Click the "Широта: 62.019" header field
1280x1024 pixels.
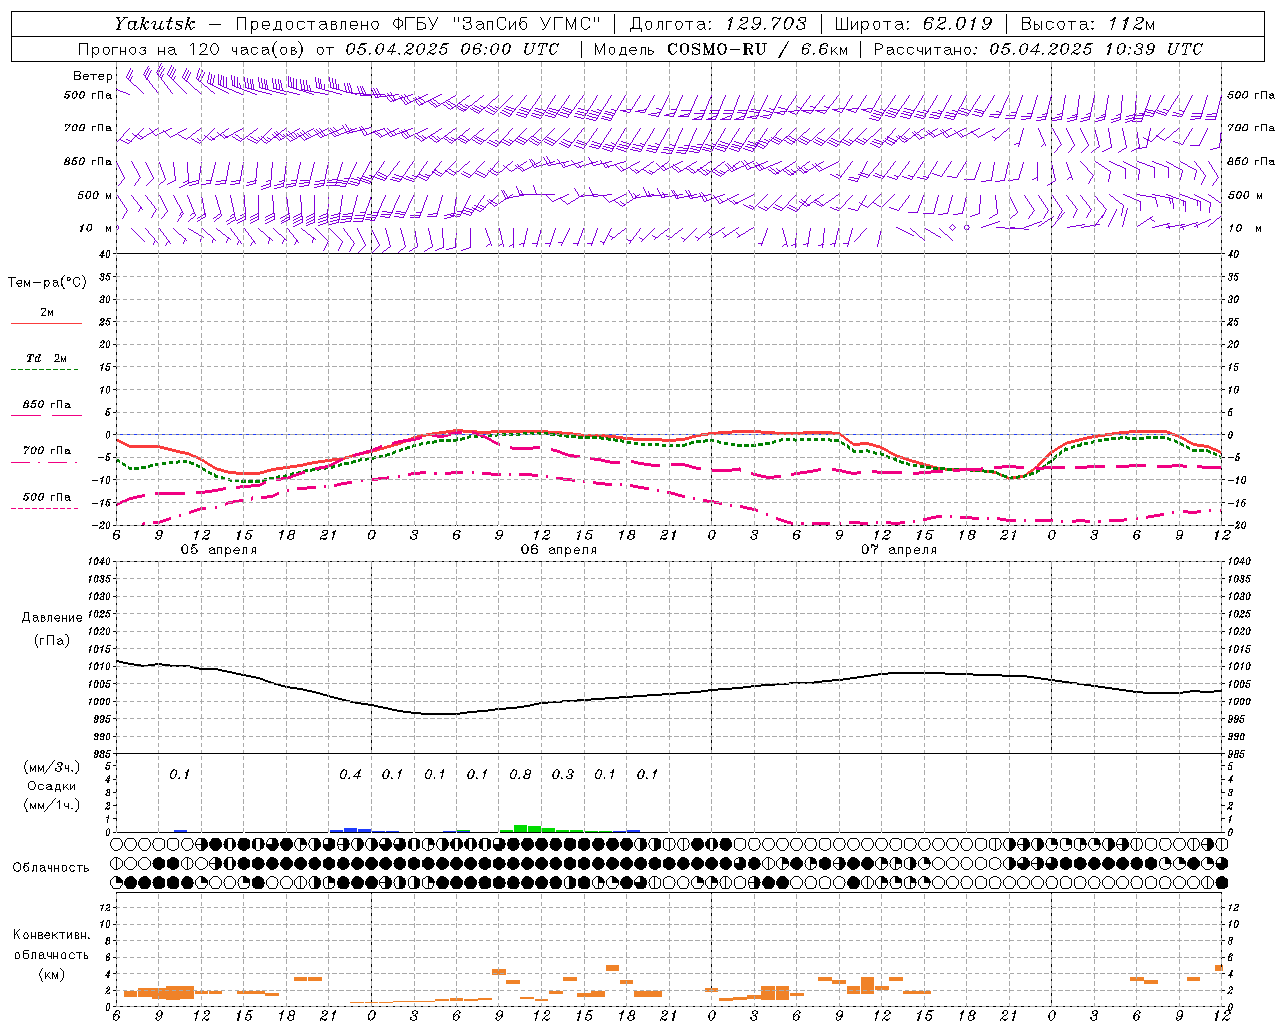pyautogui.click(x=913, y=24)
